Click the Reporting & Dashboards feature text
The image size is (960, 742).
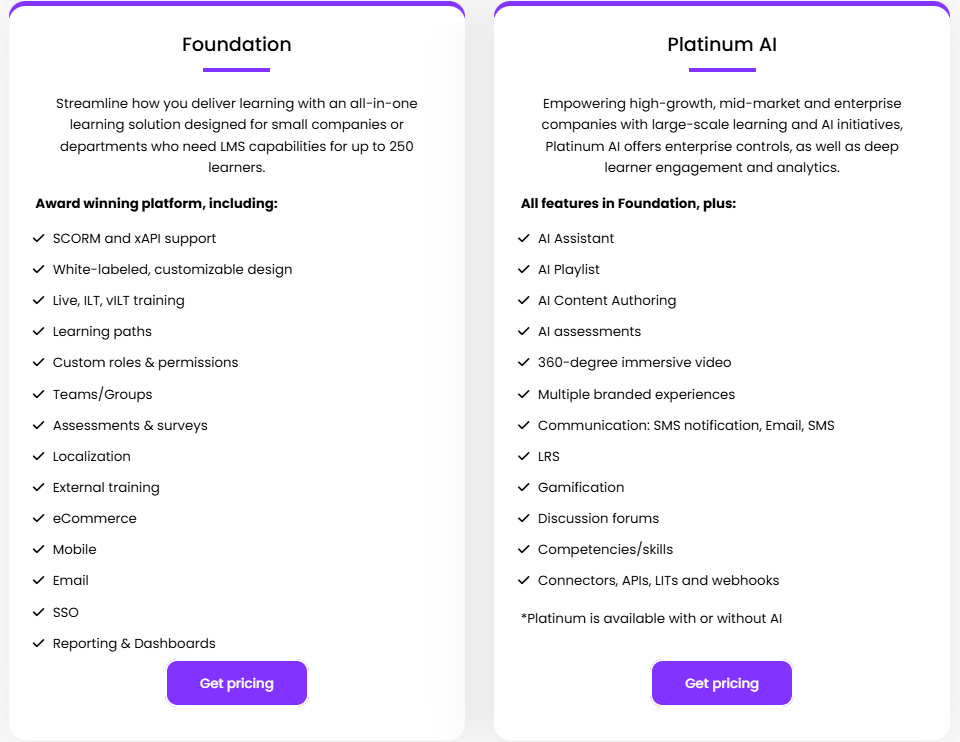coord(134,644)
